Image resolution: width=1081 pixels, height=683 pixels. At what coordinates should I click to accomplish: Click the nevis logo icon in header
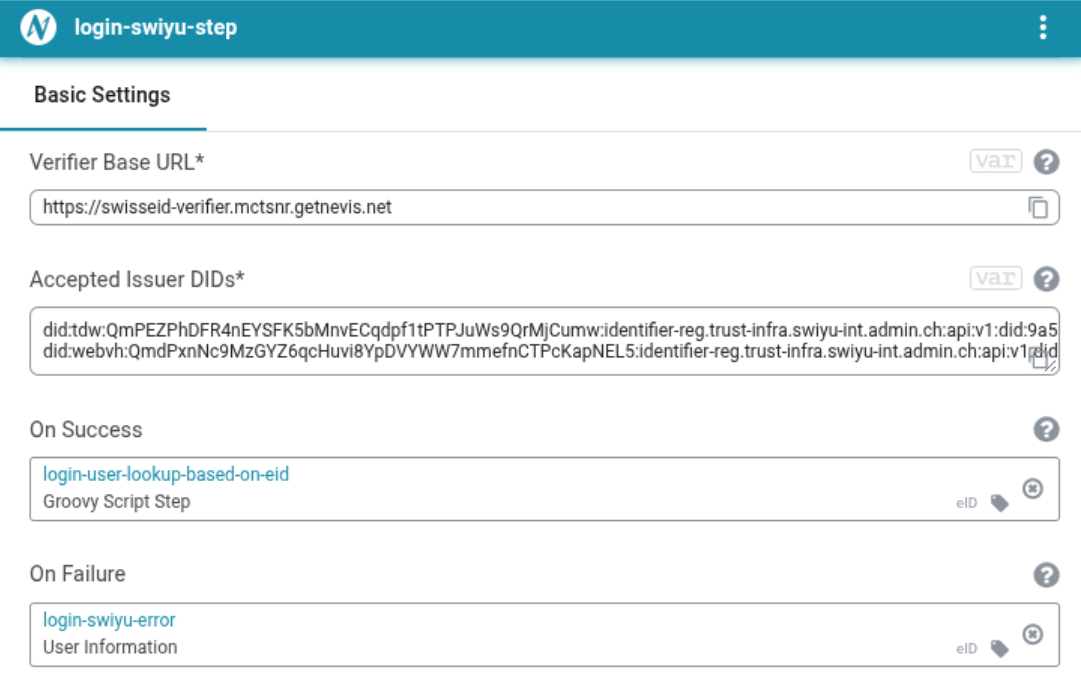[38, 28]
